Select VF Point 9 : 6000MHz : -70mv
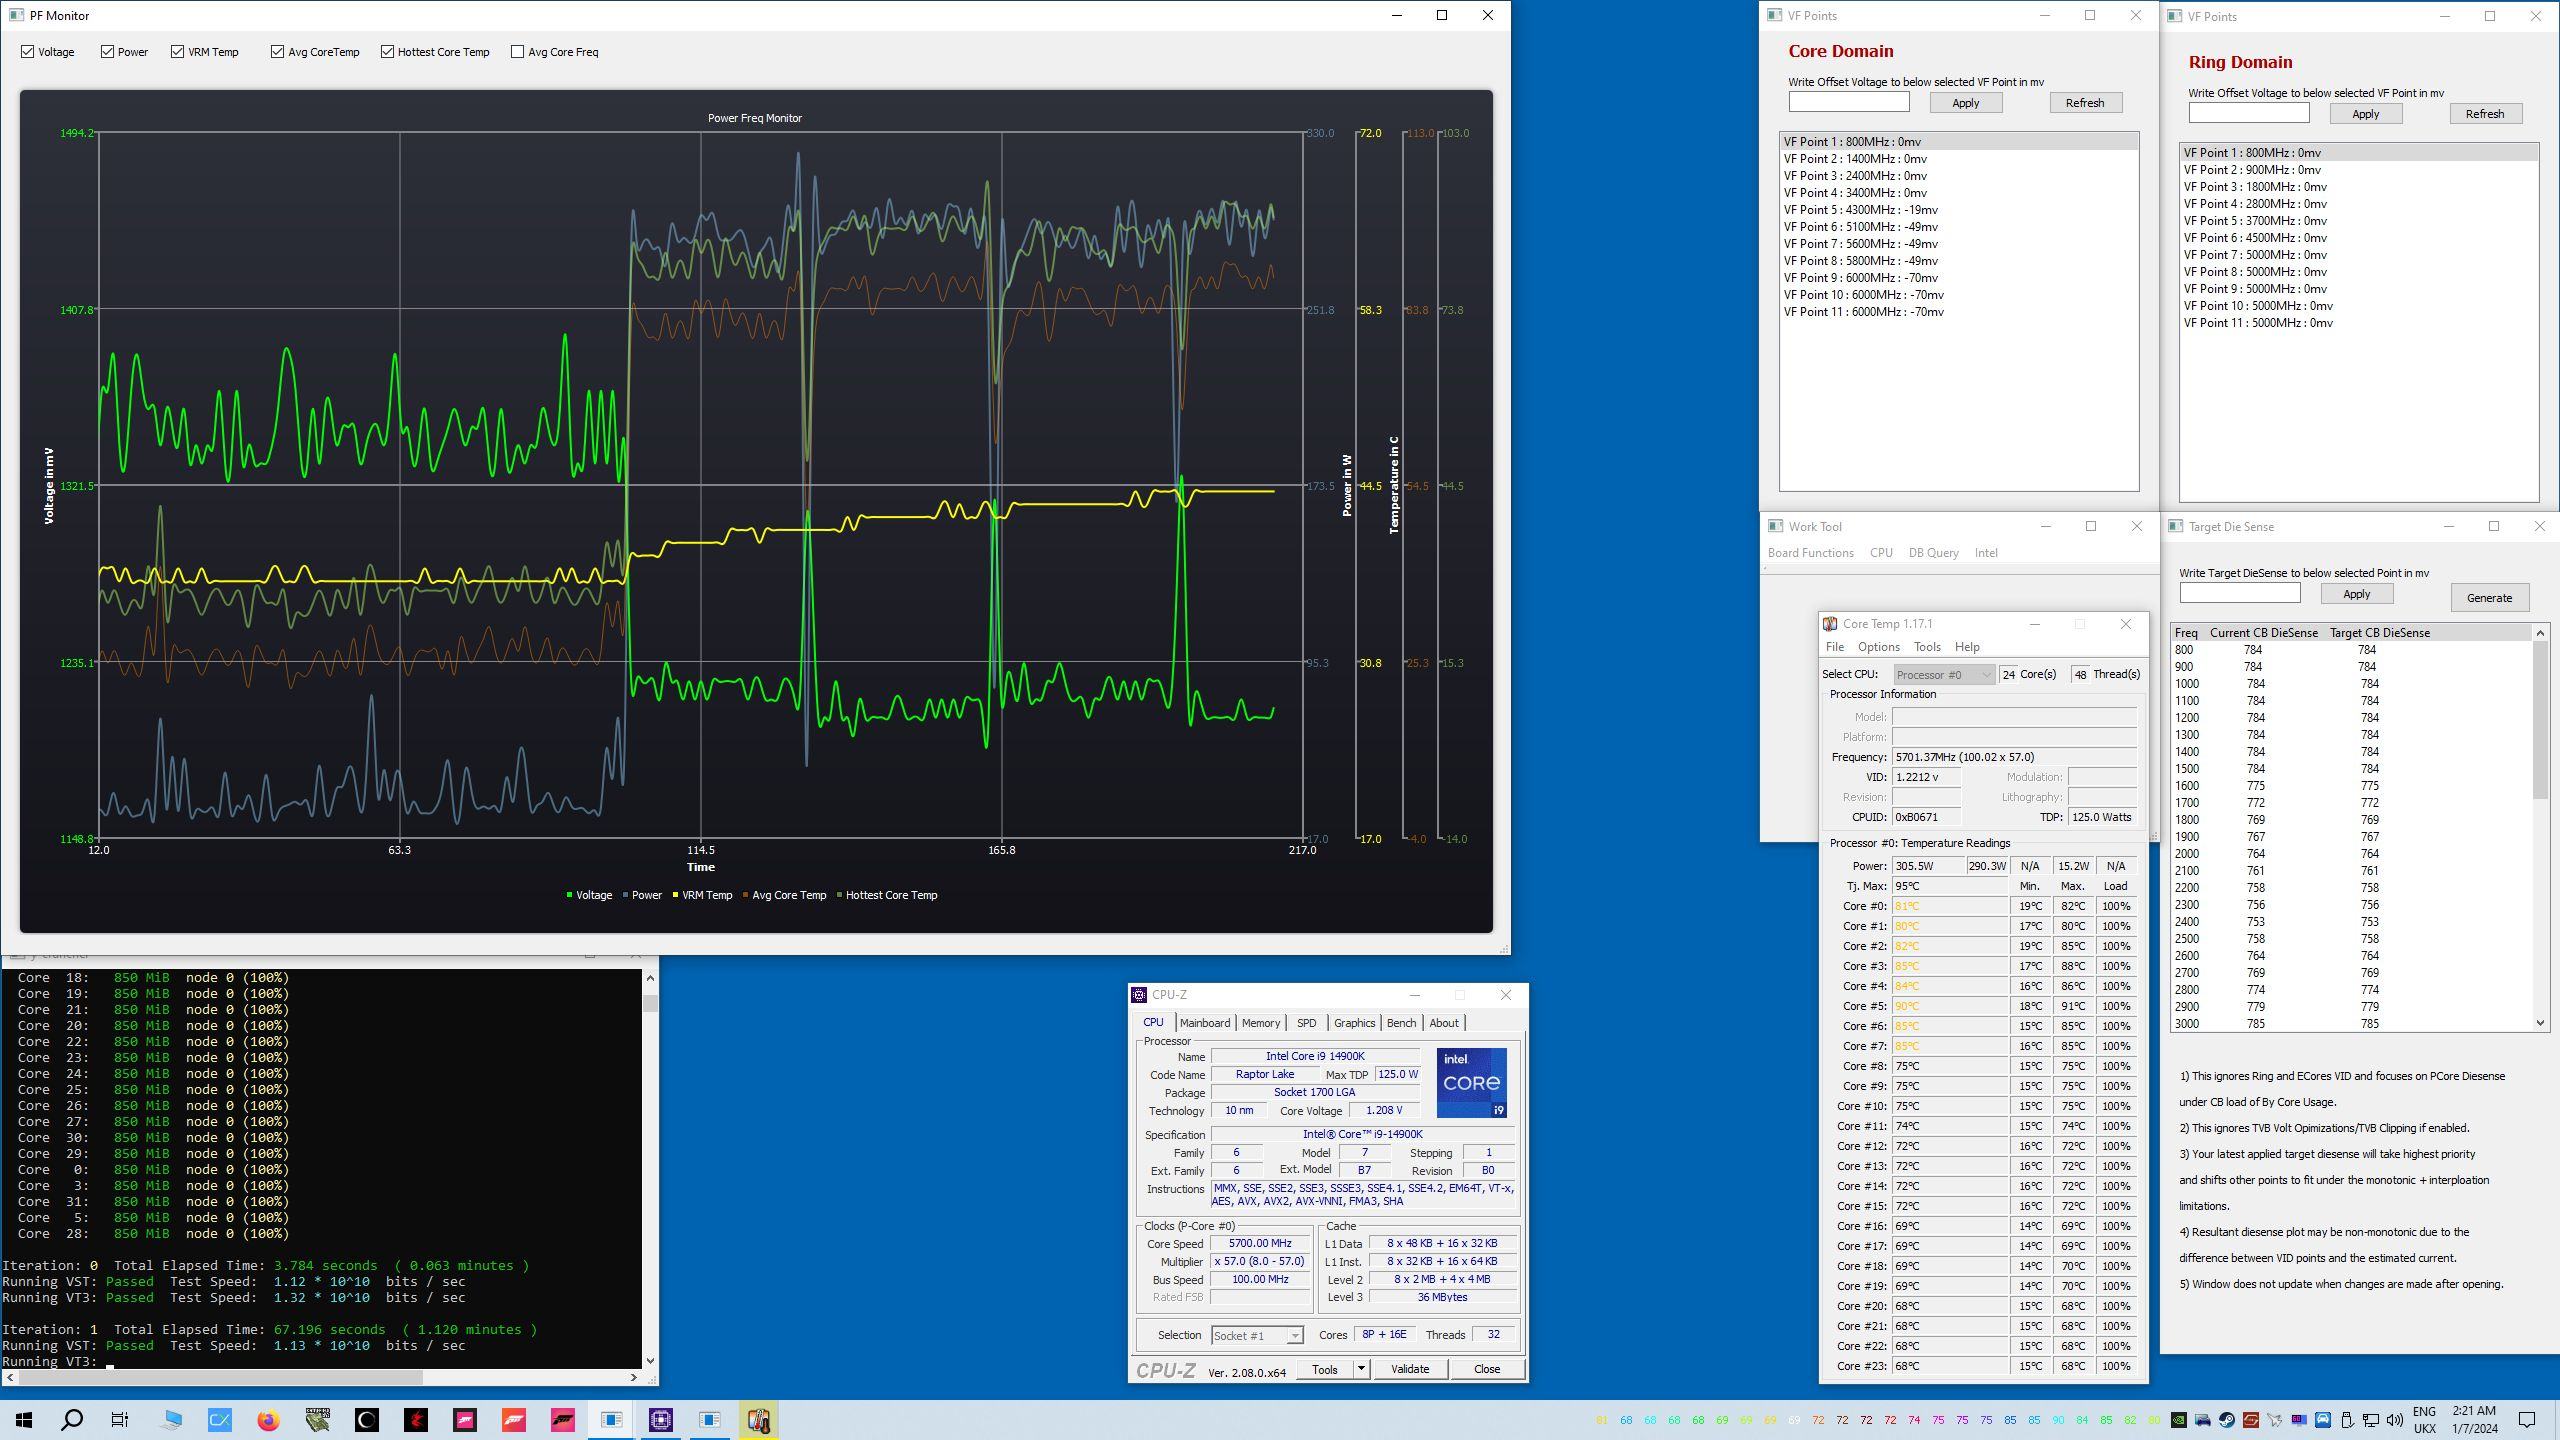 coord(1860,278)
